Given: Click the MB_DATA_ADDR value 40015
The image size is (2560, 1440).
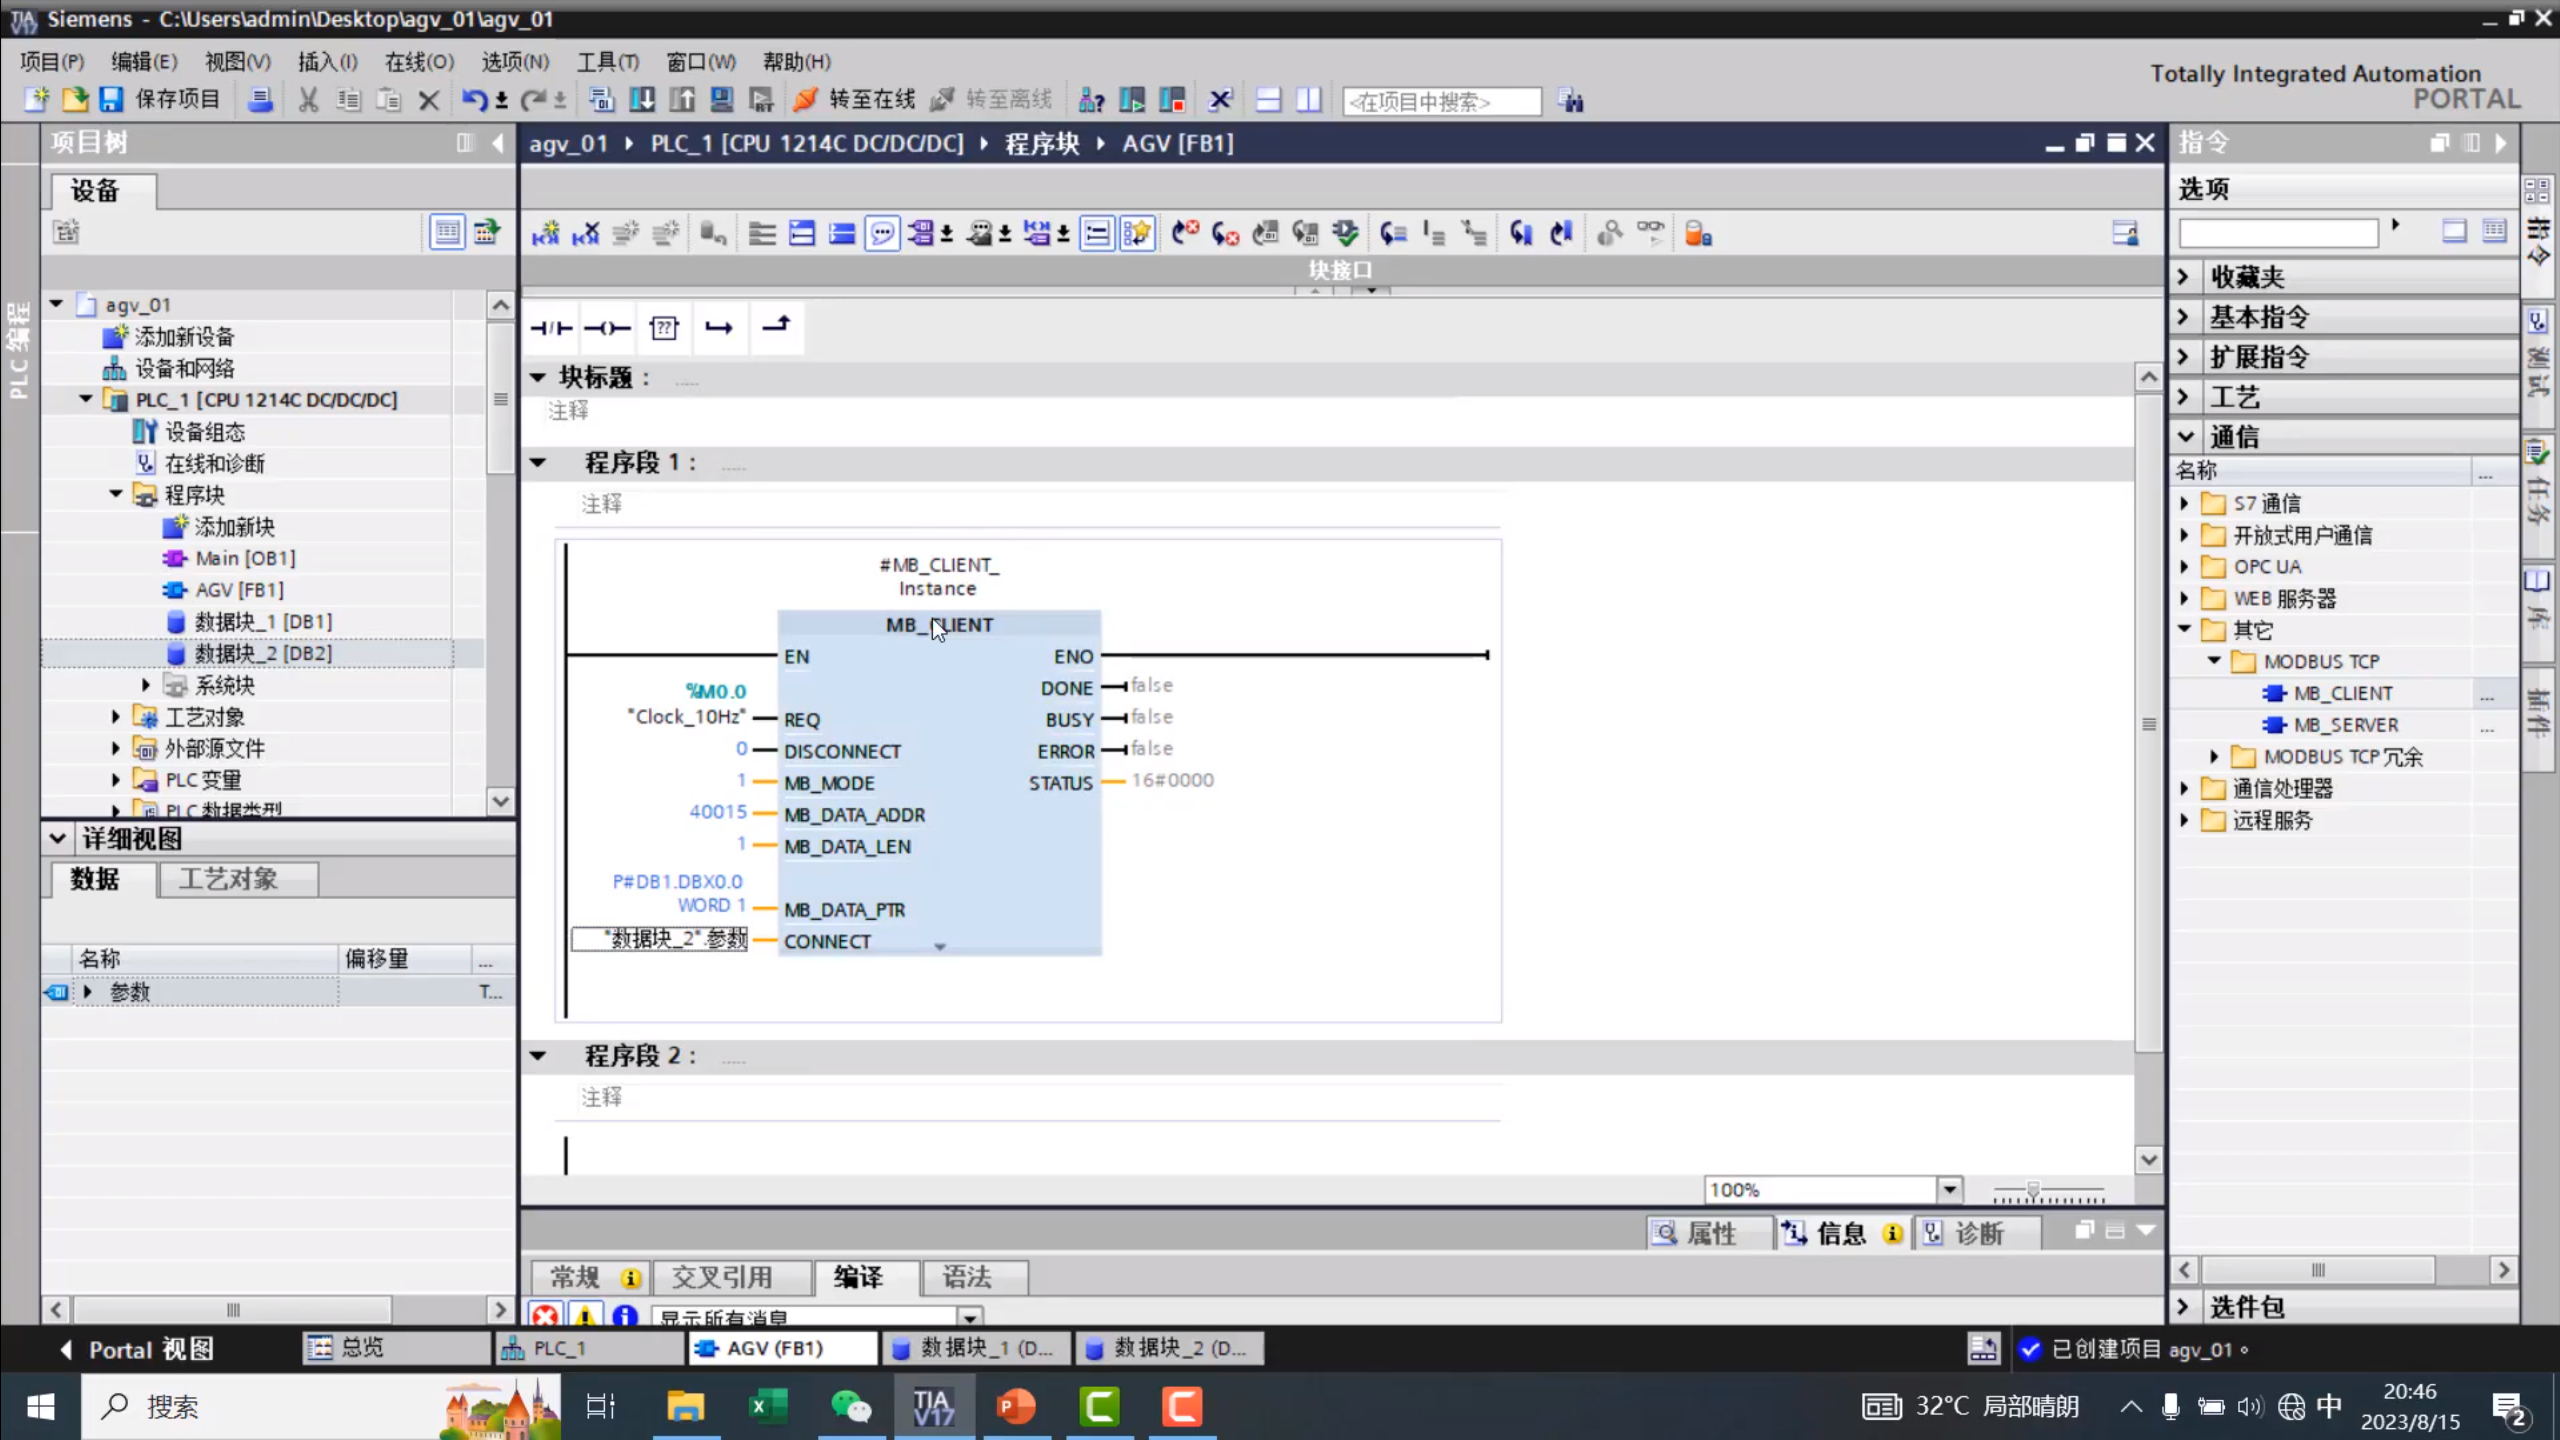Looking at the screenshot, I should (x=718, y=811).
